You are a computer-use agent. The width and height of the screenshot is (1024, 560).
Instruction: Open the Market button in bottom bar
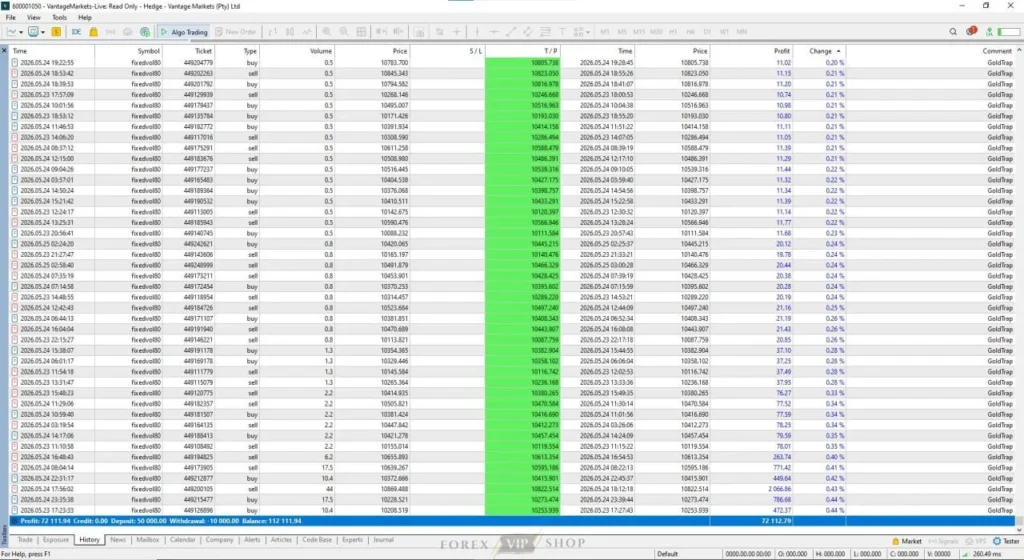coord(907,541)
